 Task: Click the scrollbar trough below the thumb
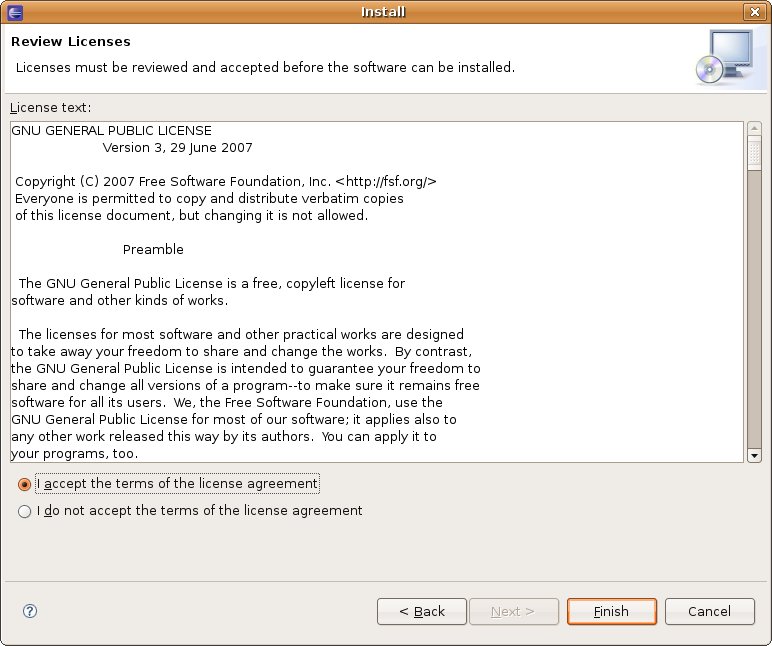coord(754,310)
